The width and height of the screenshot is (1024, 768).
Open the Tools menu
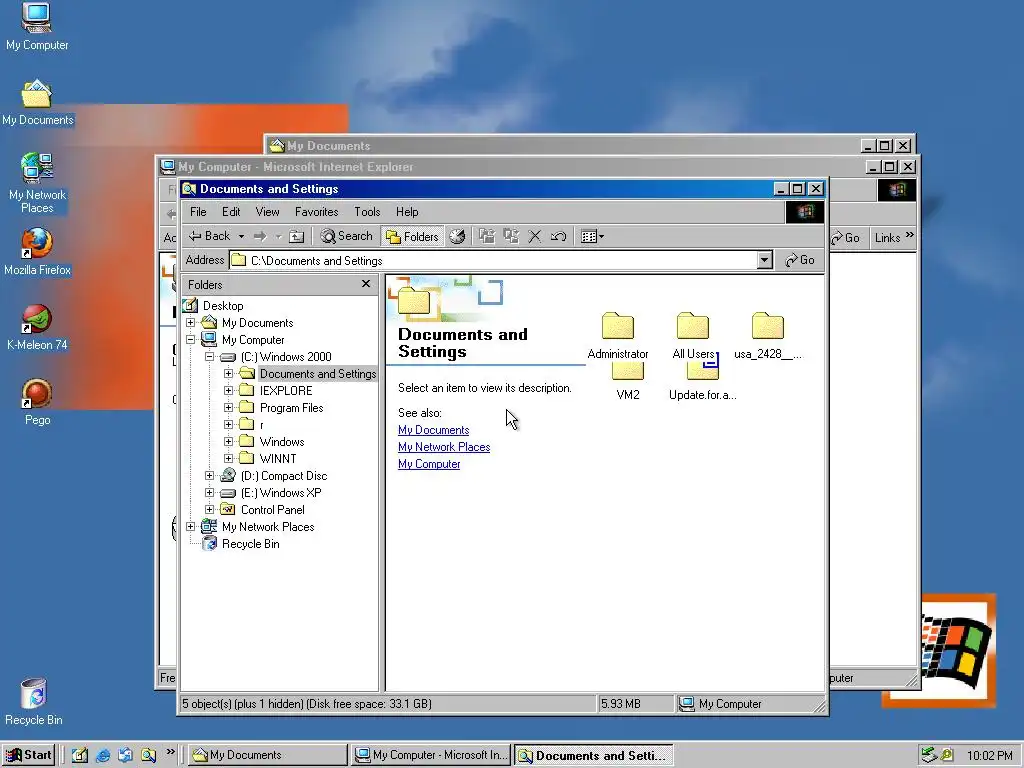coord(367,212)
